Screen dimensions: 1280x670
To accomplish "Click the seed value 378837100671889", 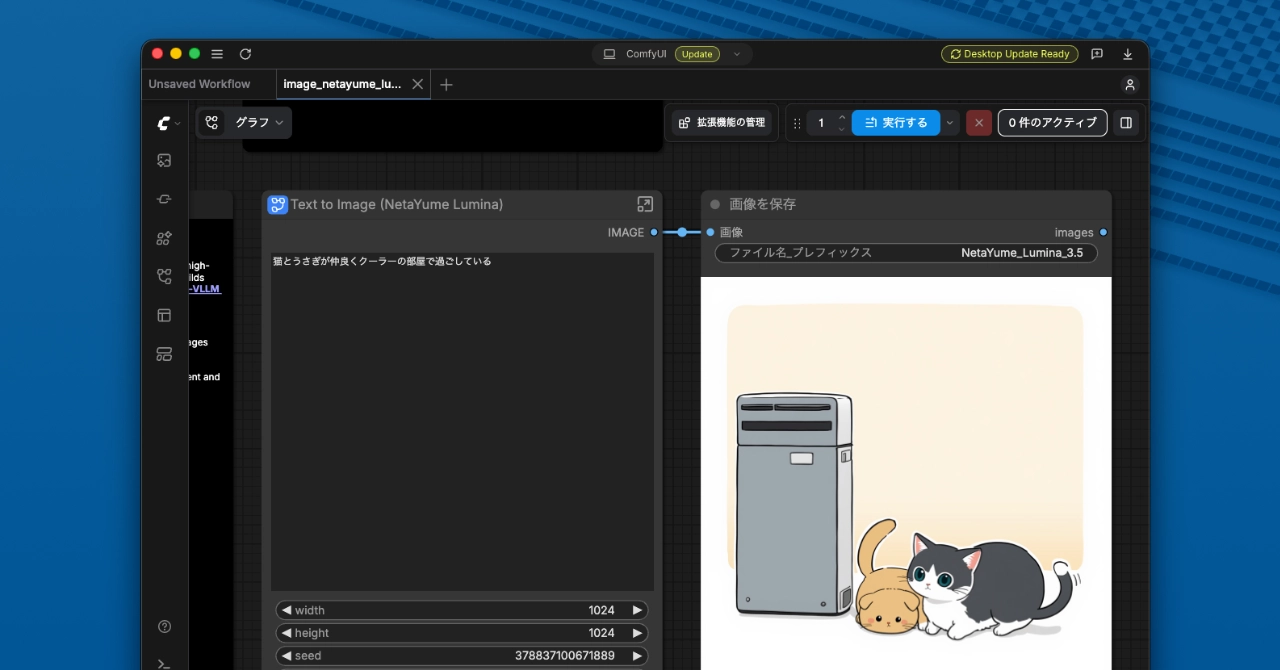I will point(564,656).
